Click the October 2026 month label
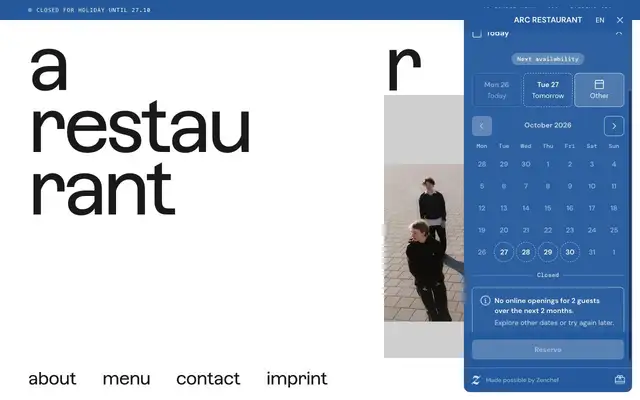 (x=548, y=125)
